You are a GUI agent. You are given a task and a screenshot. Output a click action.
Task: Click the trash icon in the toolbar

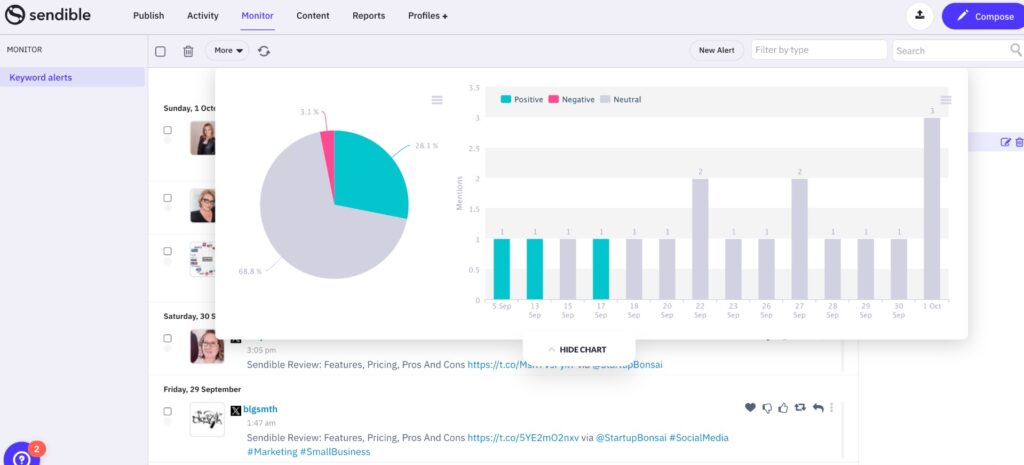188,51
